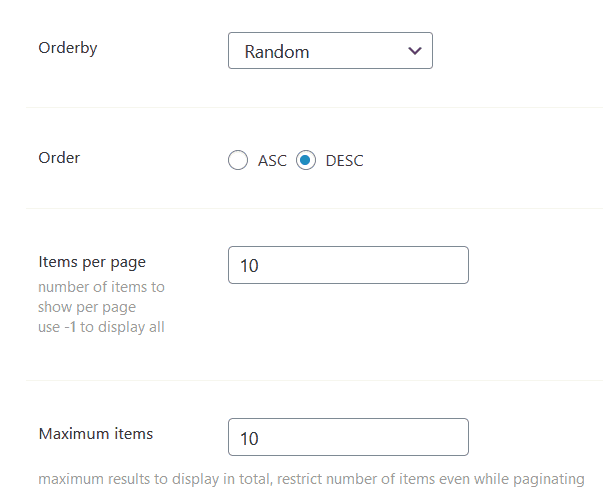Viewport: 603px width, 502px height.
Task: Select the ASC radio button
Action: [237, 160]
